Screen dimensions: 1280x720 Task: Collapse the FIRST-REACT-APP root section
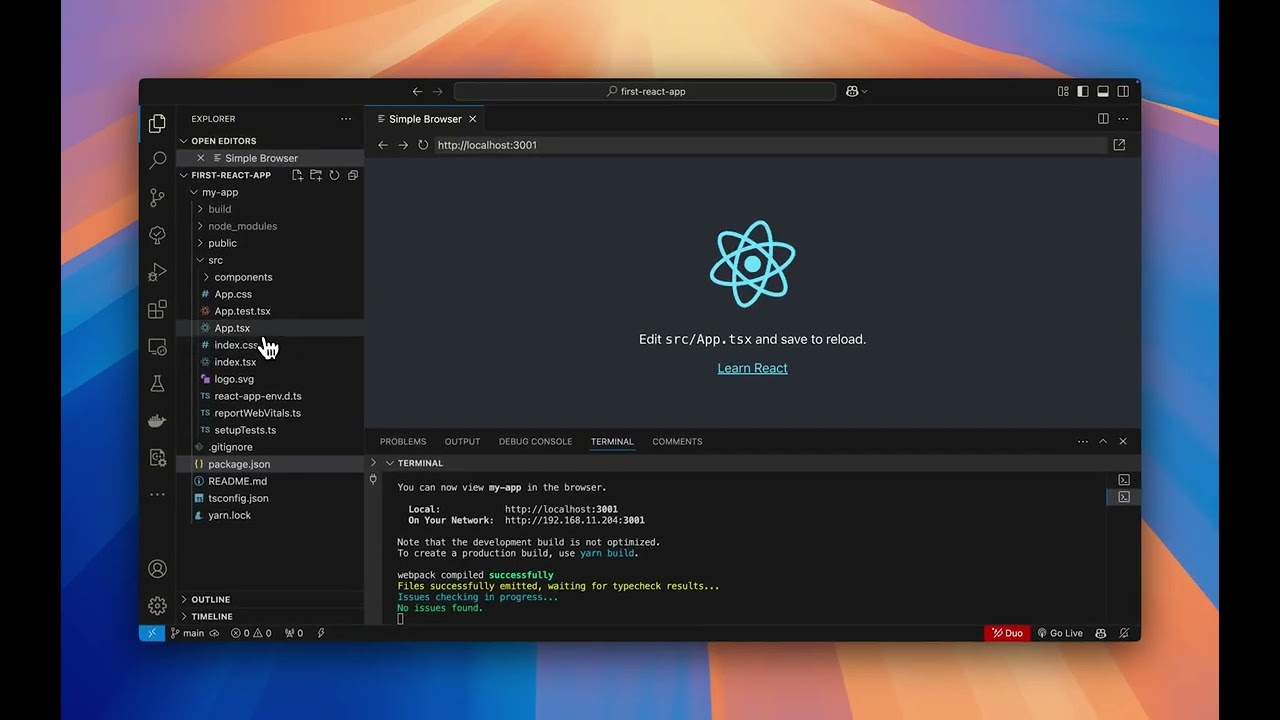pyautogui.click(x=184, y=175)
